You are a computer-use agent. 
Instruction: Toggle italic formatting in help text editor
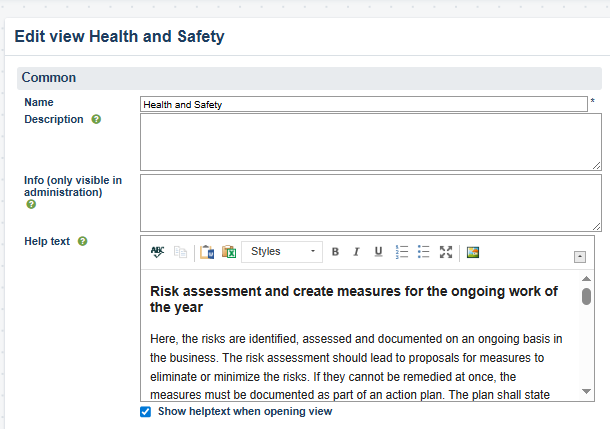(356, 252)
